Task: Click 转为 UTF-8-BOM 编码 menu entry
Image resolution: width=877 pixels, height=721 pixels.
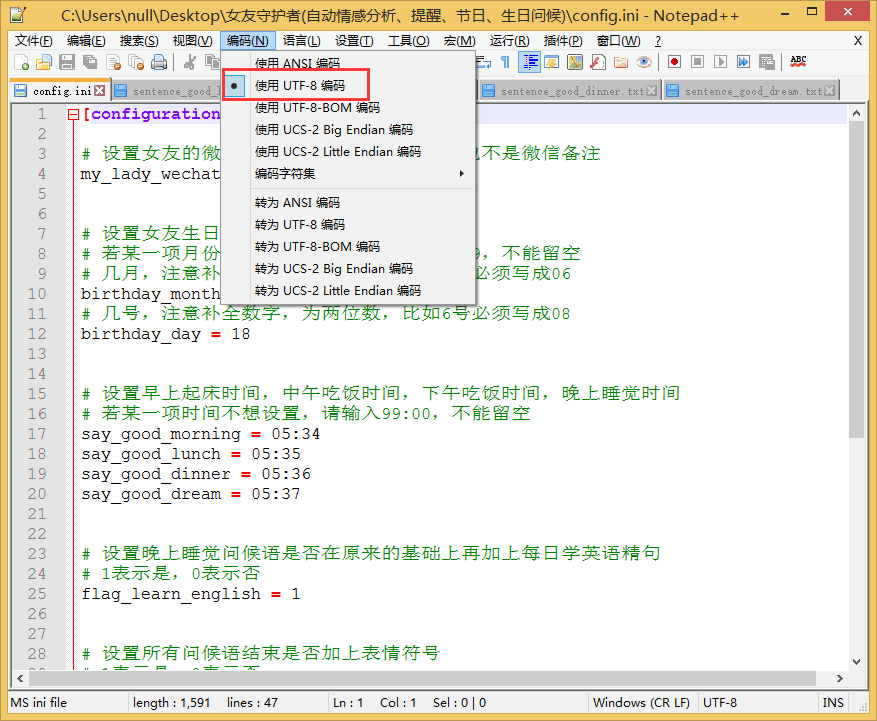Action: [317, 246]
